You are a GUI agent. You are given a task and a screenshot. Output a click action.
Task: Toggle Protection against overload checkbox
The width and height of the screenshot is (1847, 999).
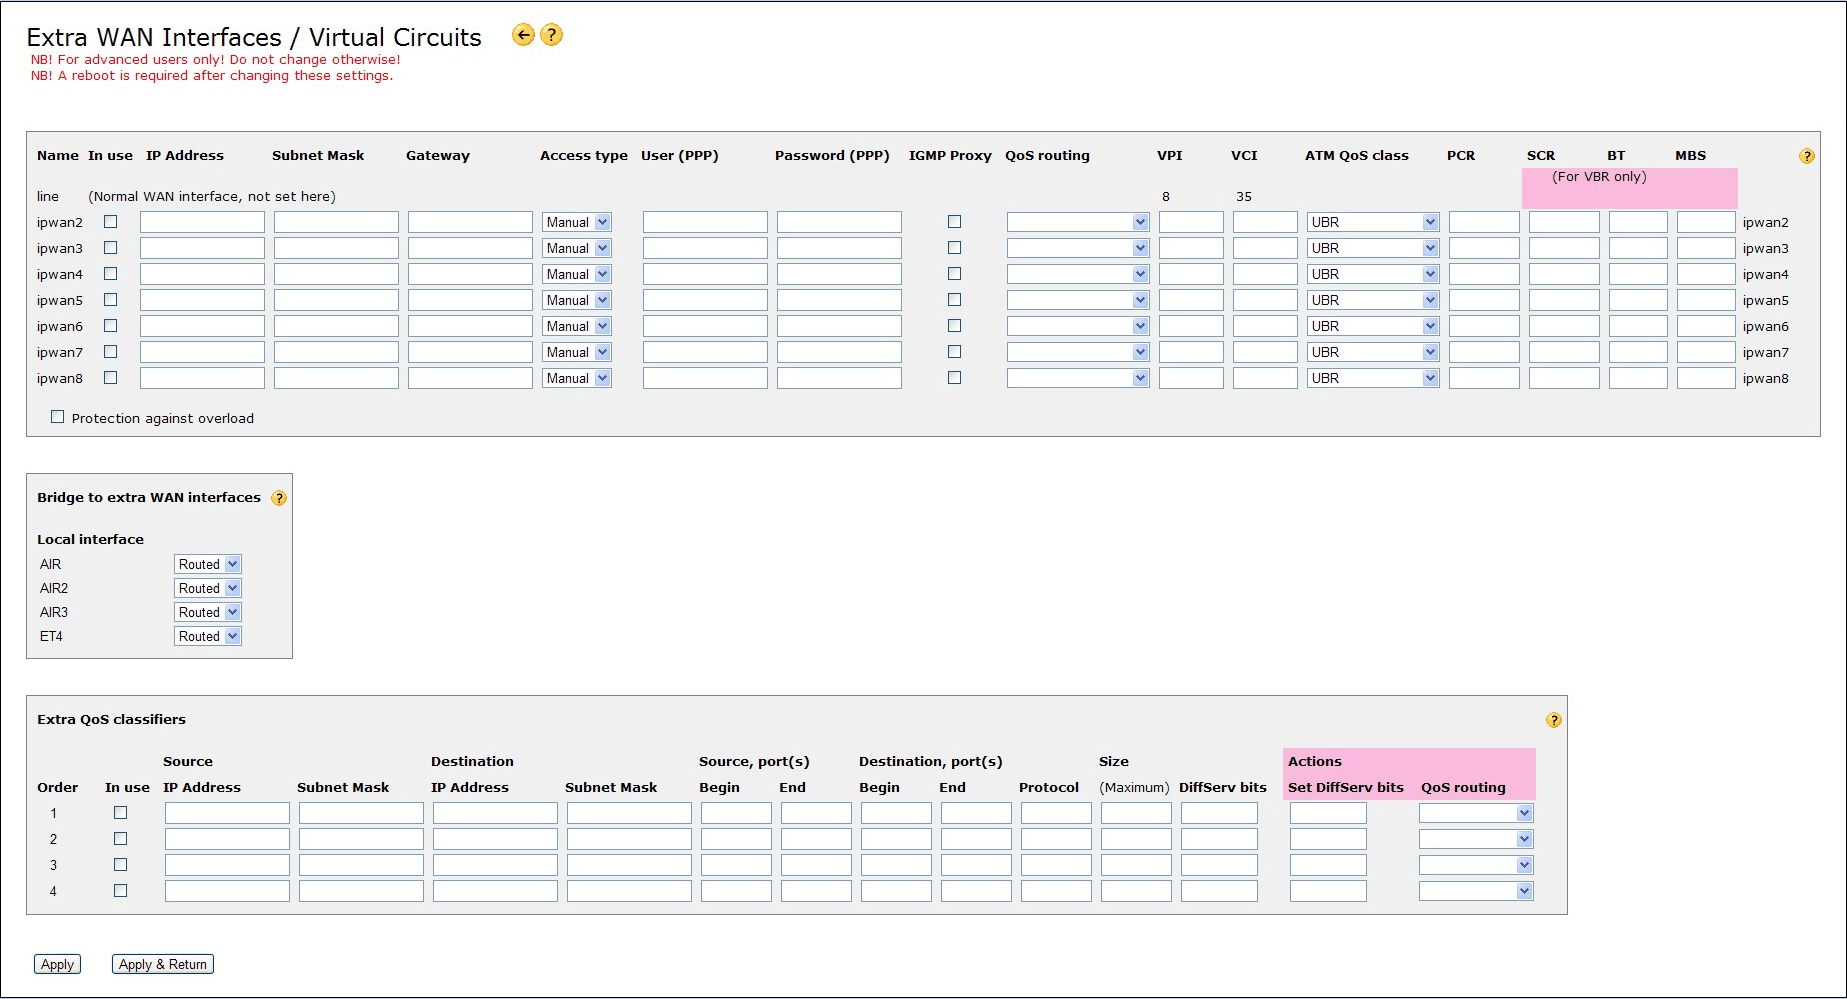tap(58, 417)
